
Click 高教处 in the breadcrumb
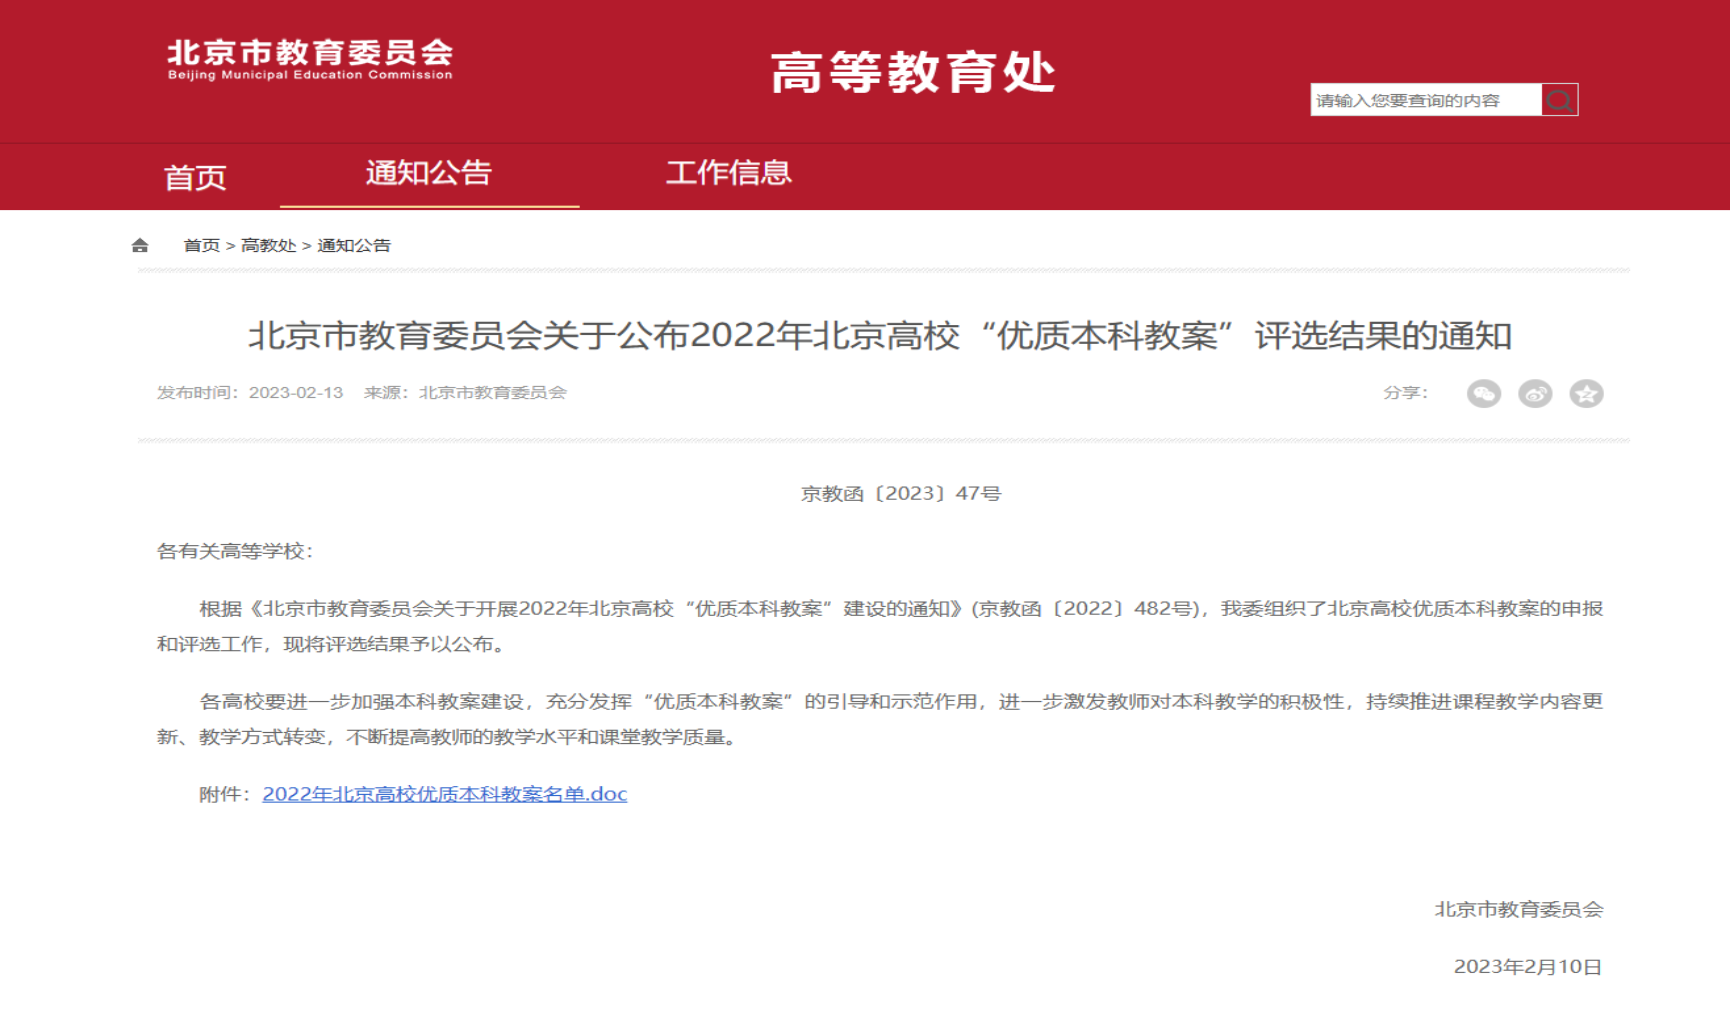point(269,245)
